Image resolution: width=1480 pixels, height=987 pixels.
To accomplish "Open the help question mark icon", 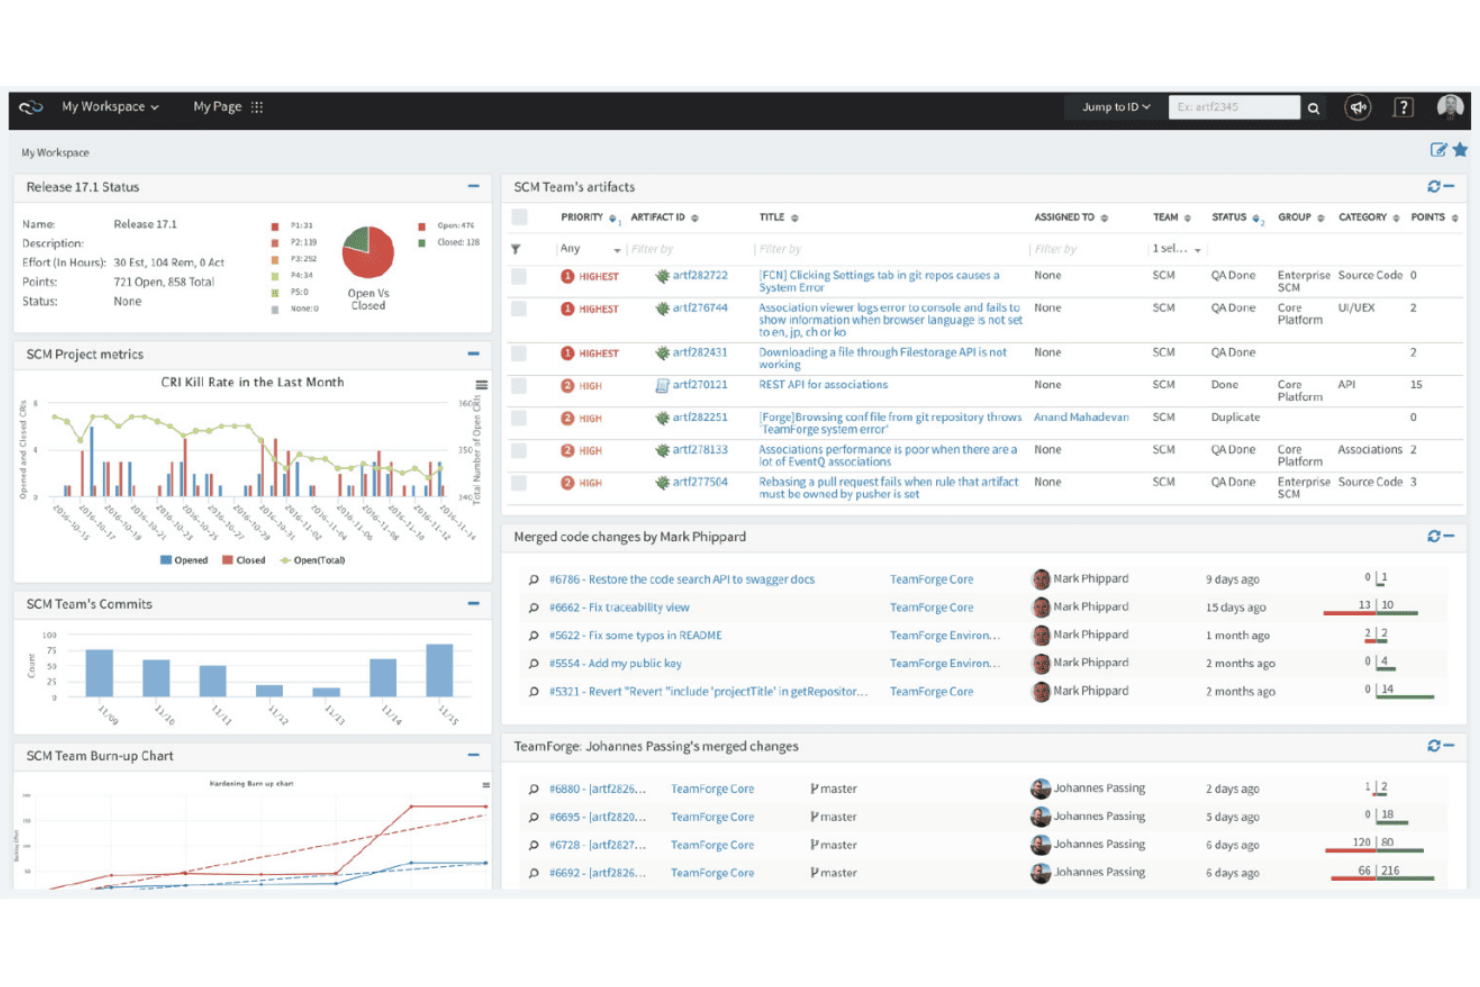I will [1403, 107].
